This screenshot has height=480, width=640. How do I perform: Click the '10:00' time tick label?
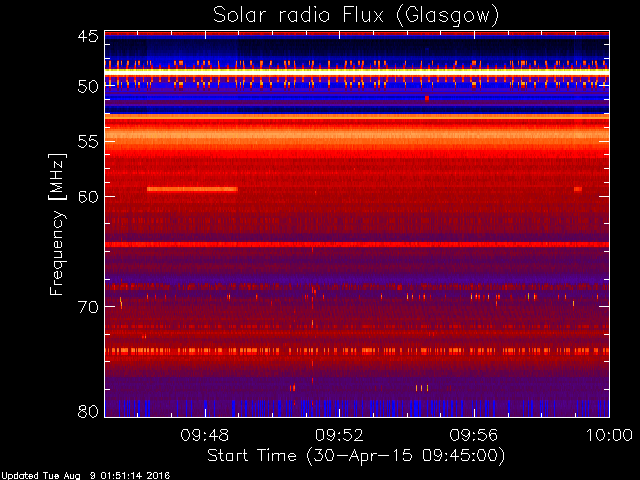tap(609, 435)
